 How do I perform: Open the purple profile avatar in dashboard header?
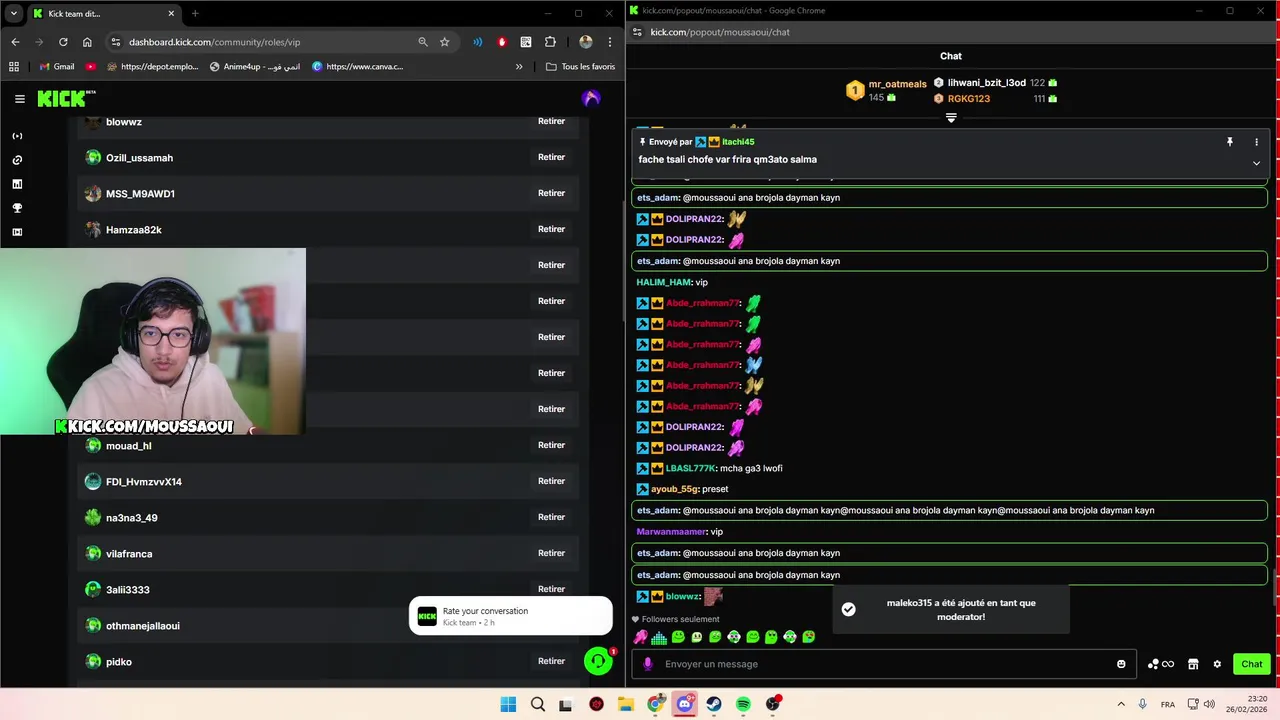coord(591,98)
